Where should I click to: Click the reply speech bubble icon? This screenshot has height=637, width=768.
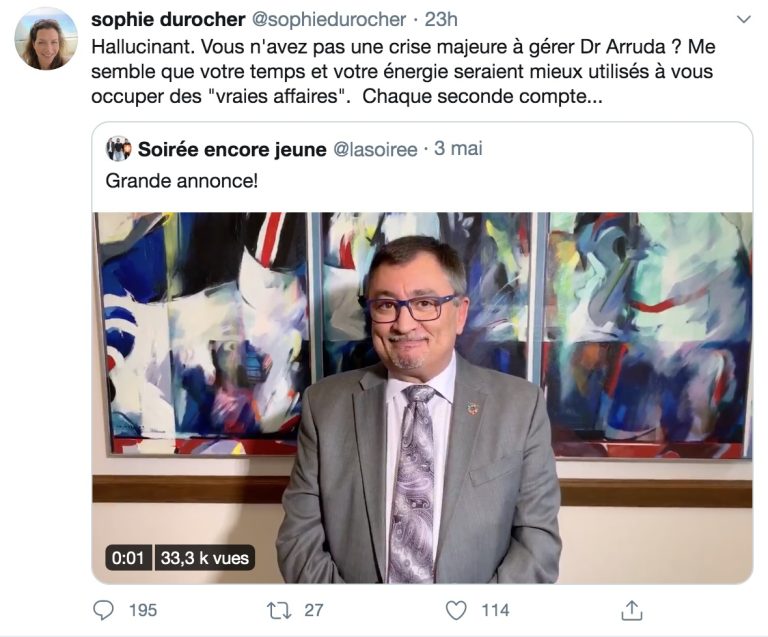(103, 610)
